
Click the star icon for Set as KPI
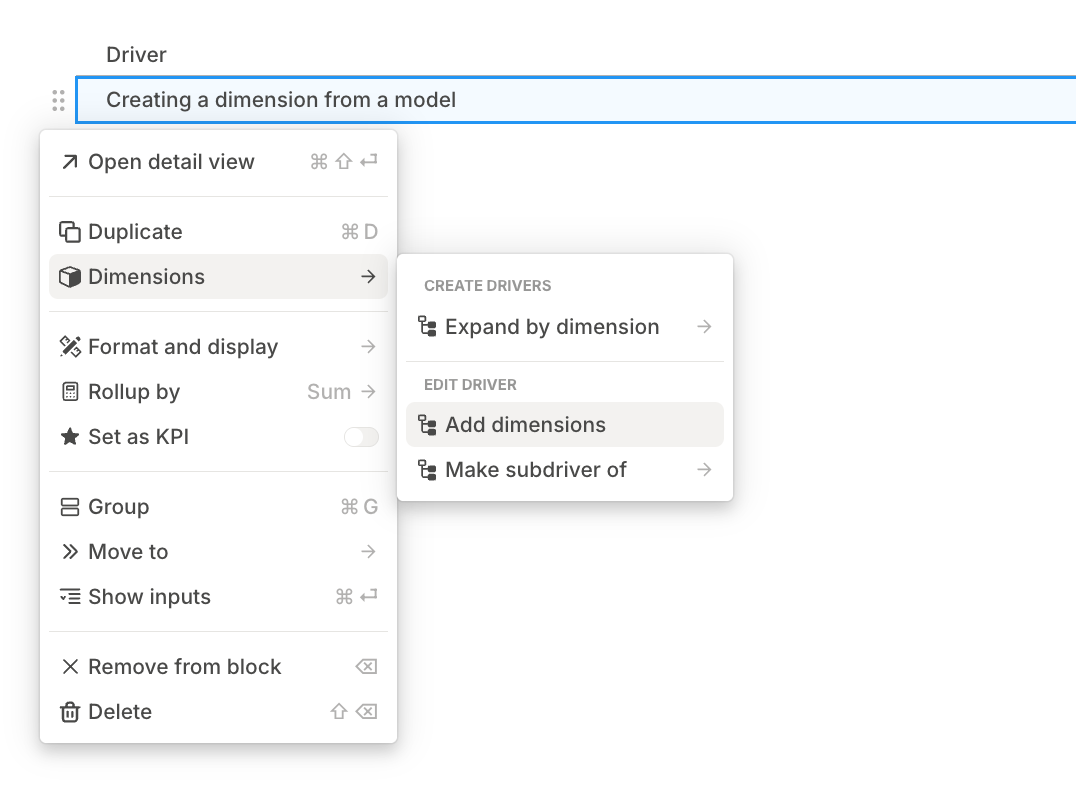69,436
